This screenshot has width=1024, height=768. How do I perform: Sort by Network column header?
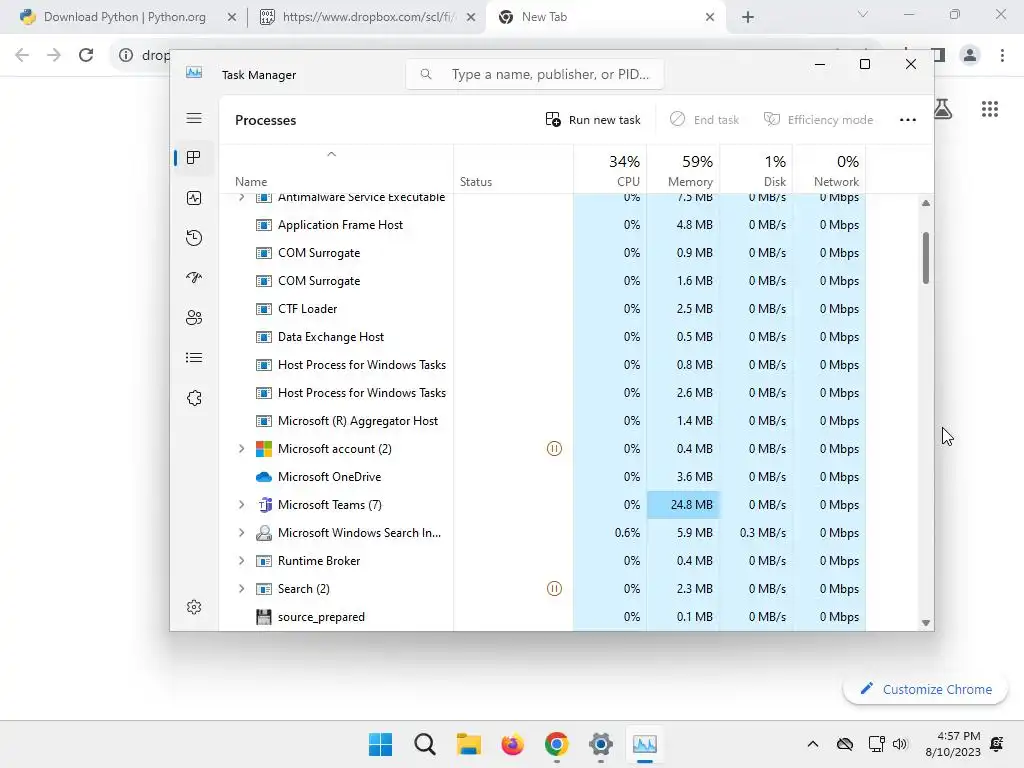[x=829, y=170]
